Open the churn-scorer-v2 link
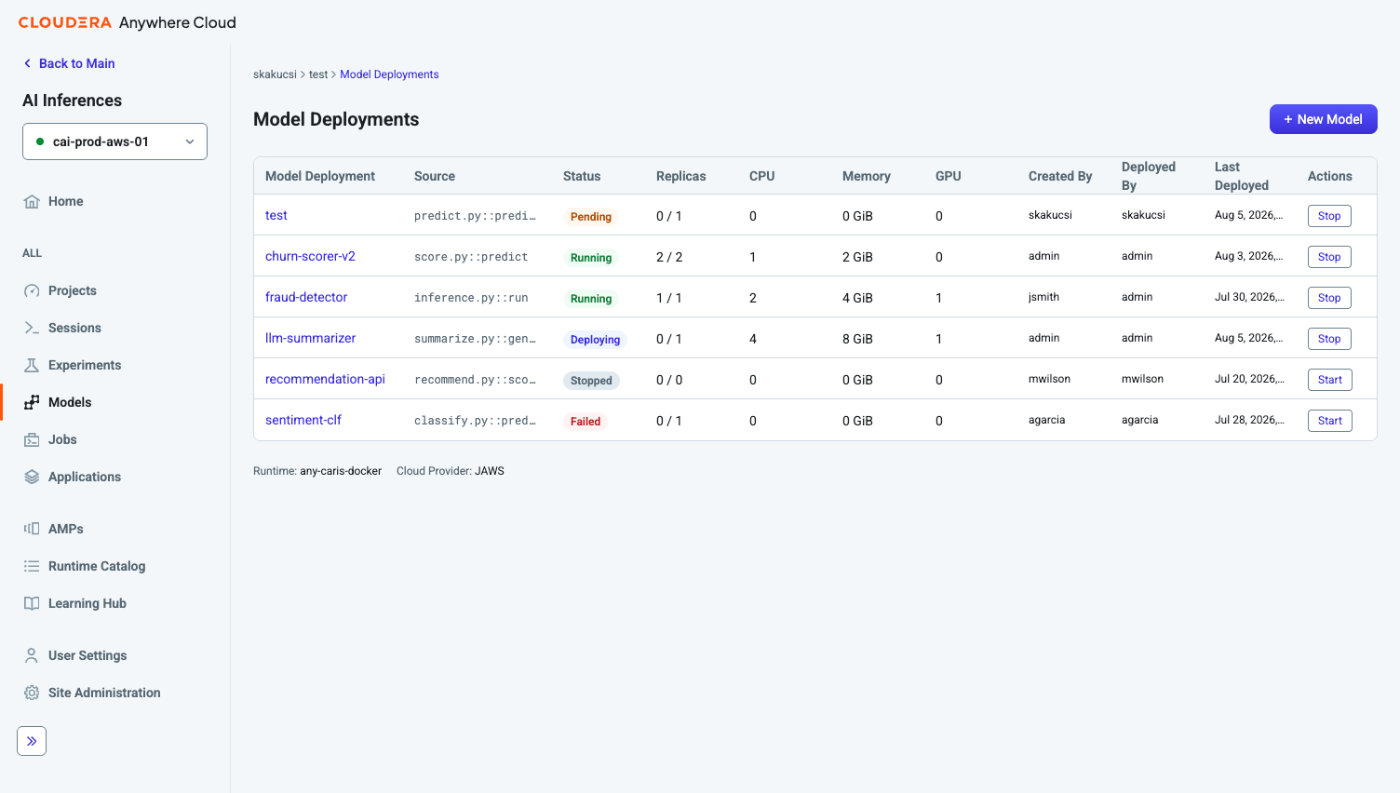1400x793 pixels. (310, 256)
